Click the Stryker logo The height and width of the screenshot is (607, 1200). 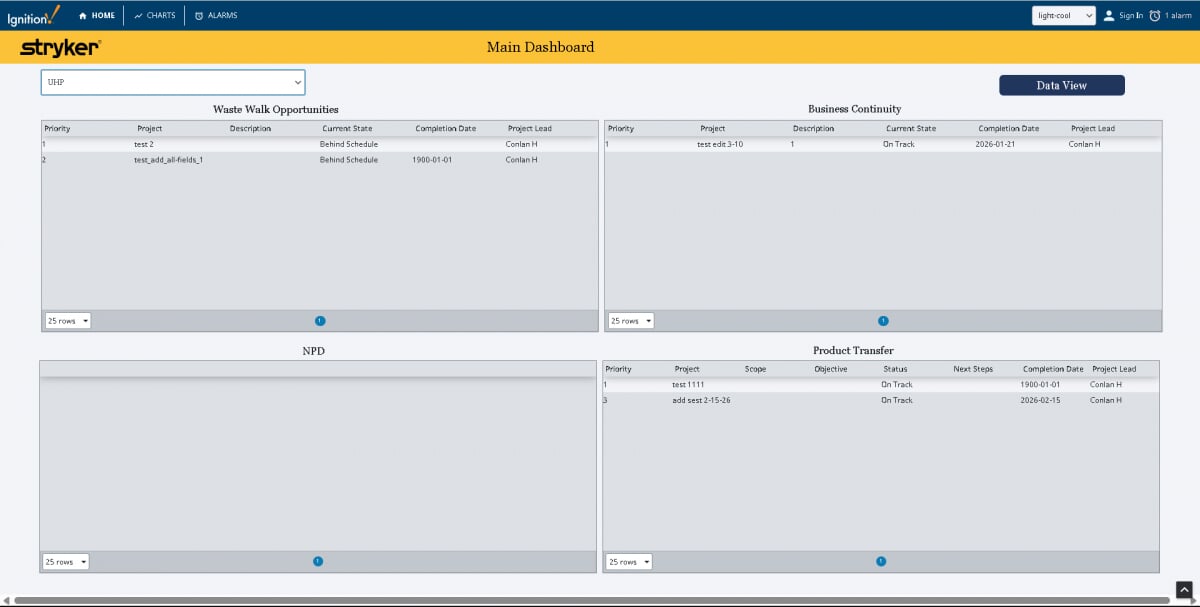[x=60, y=47]
